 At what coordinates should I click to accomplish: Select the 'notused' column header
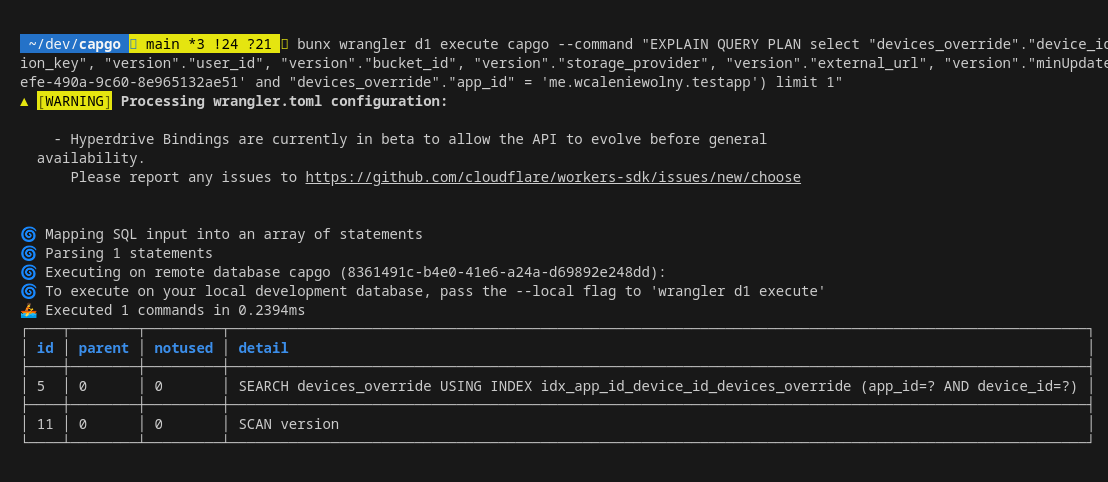pyautogui.click(x=183, y=348)
